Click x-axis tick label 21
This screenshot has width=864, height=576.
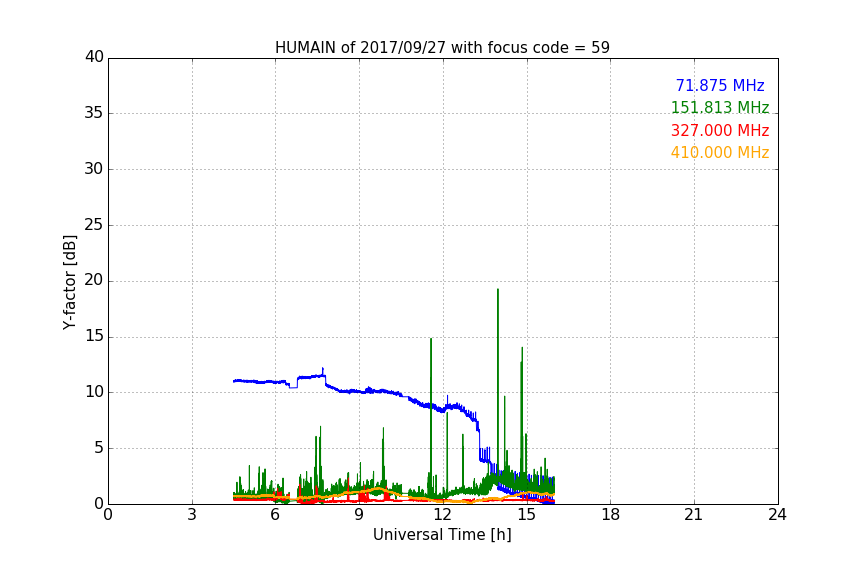point(694,515)
